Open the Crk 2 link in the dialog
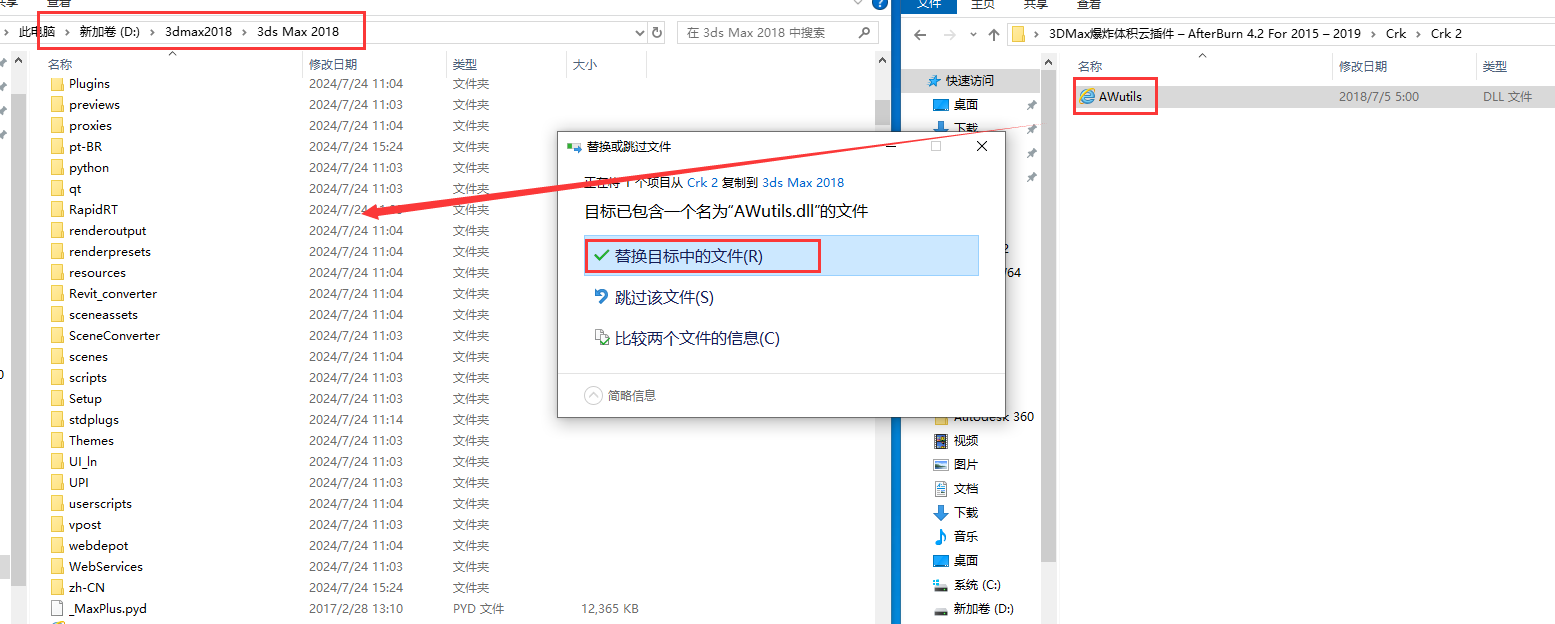 pyautogui.click(x=702, y=183)
